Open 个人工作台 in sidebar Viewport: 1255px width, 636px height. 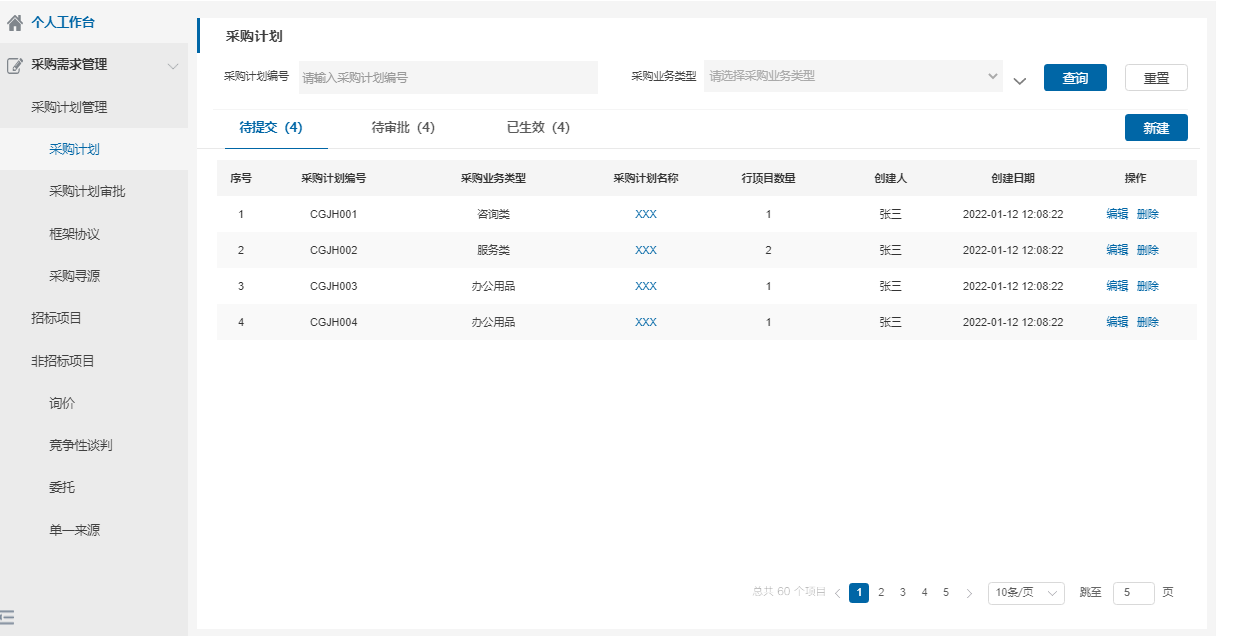tap(63, 22)
